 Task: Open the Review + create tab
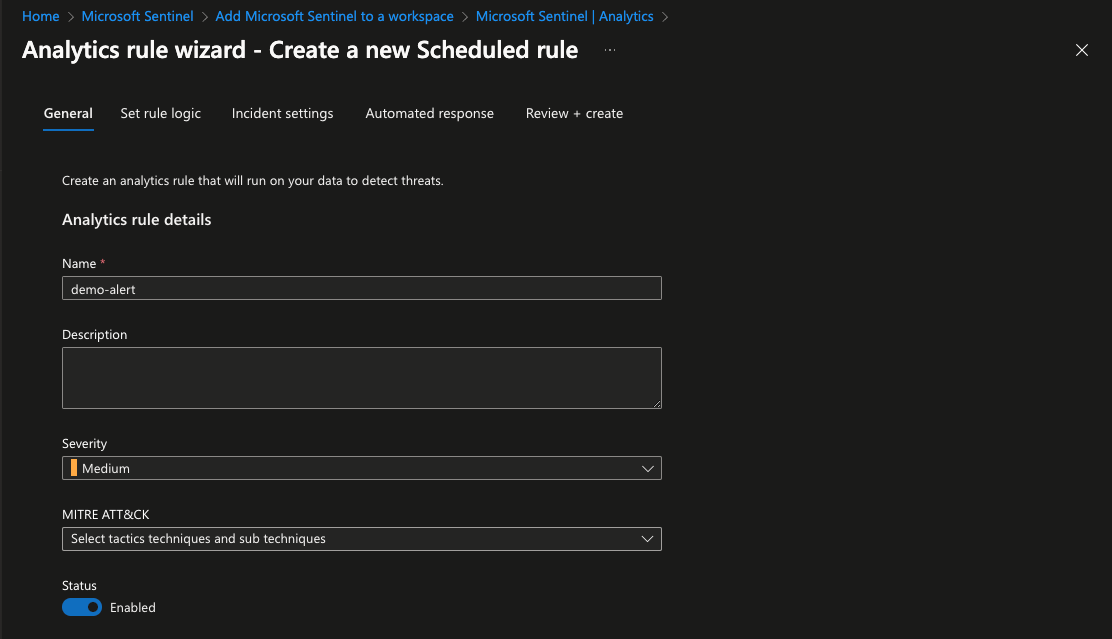pyautogui.click(x=574, y=114)
